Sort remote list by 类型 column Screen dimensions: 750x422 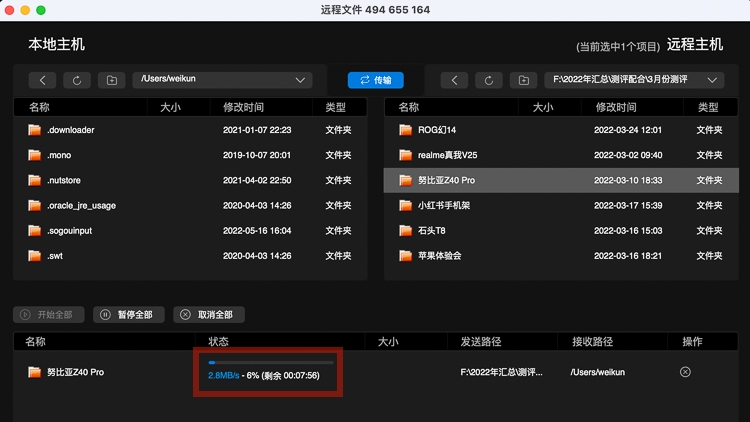tap(708, 107)
